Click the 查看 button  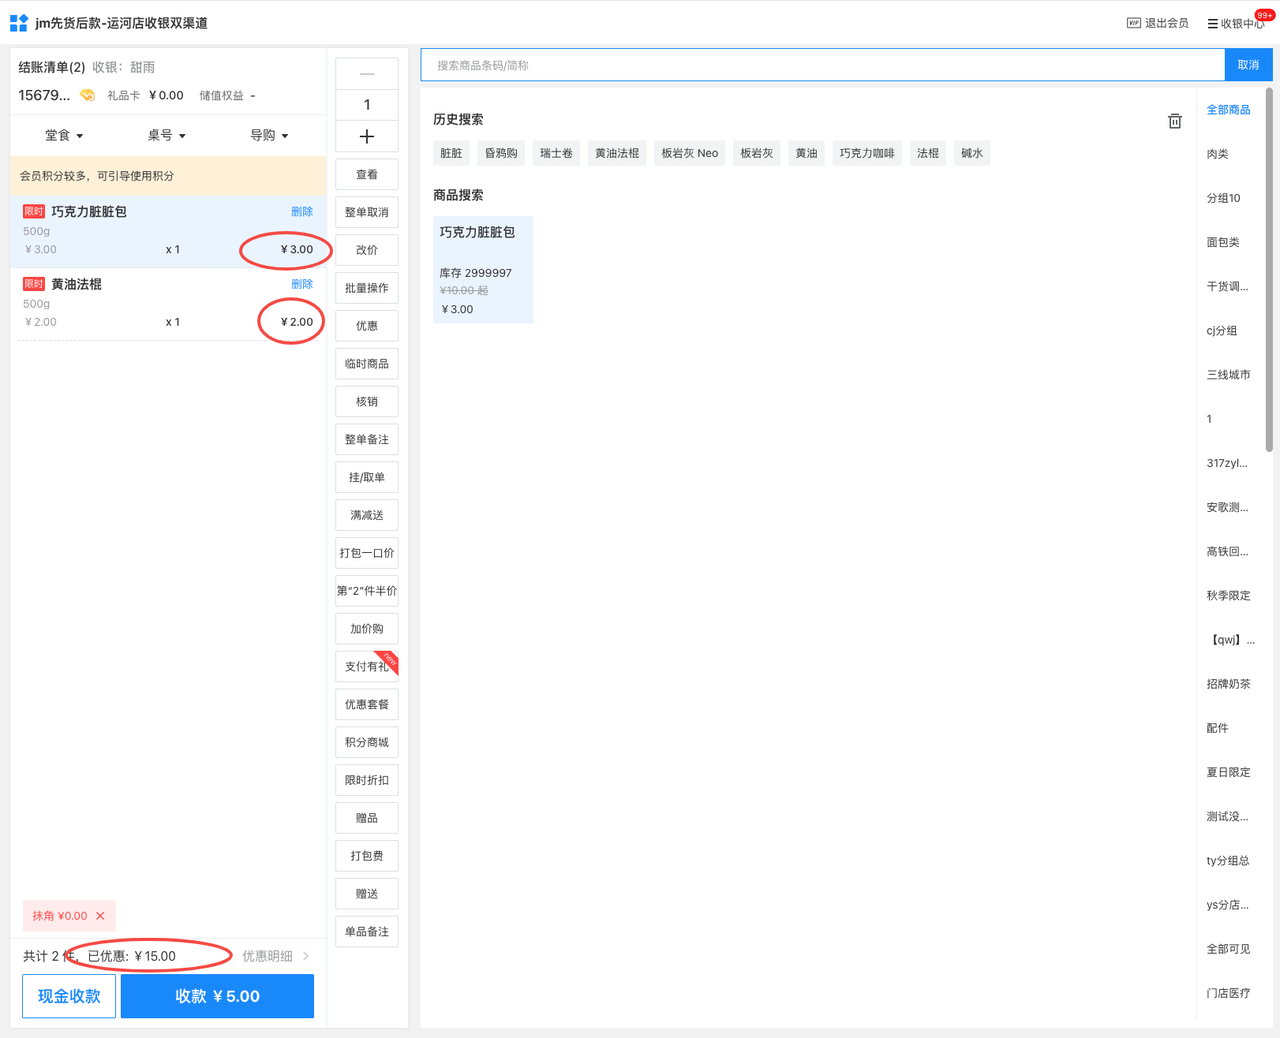coord(367,175)
